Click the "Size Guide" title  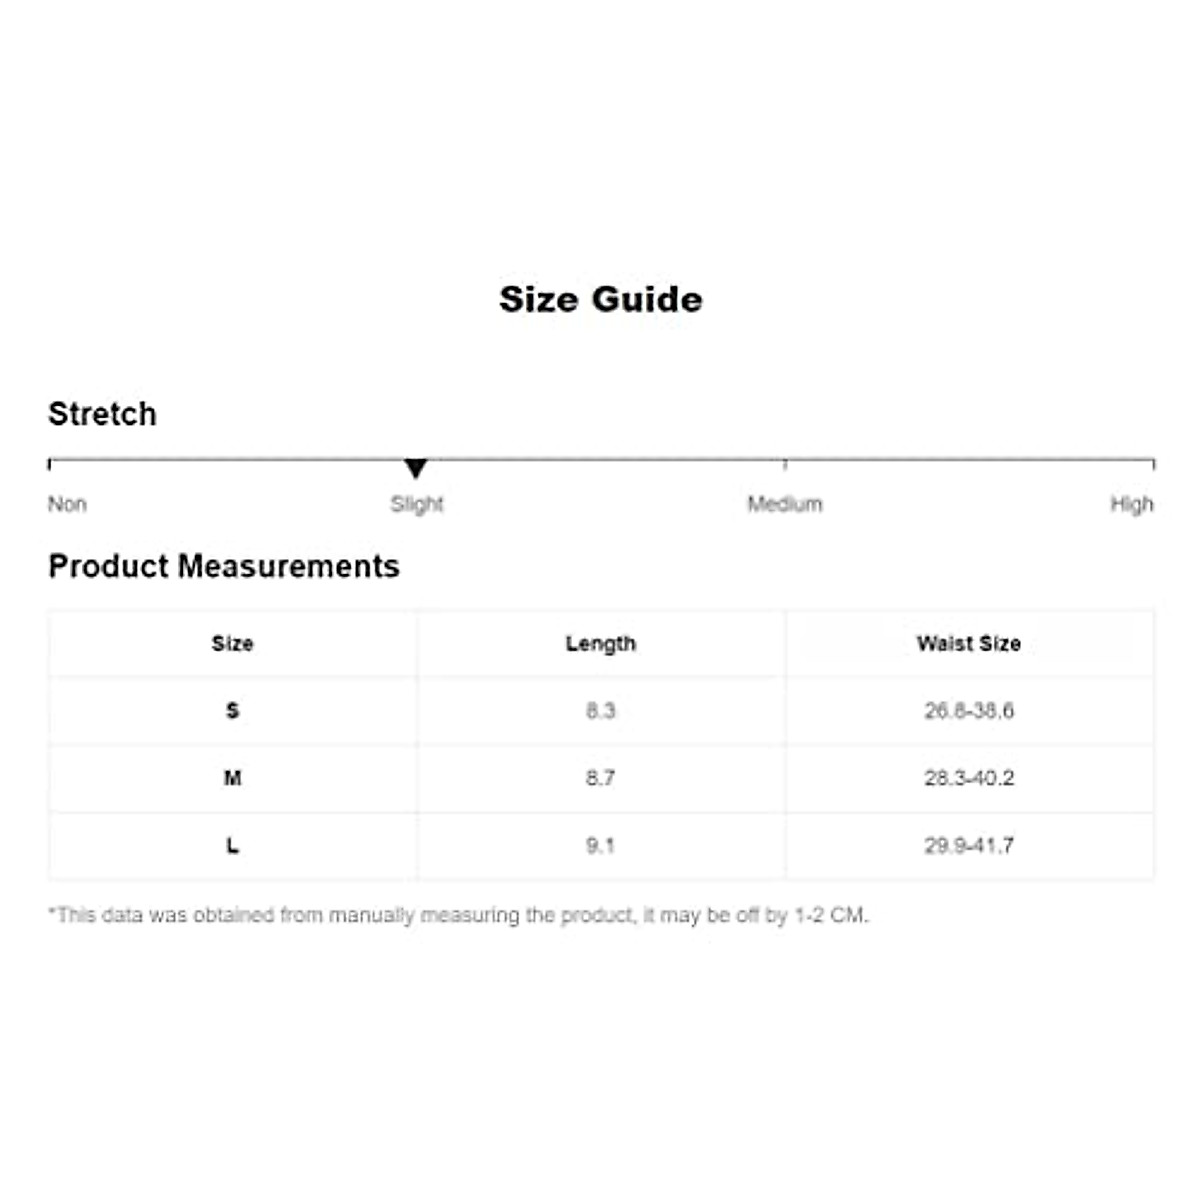click(x=600, y=299)
